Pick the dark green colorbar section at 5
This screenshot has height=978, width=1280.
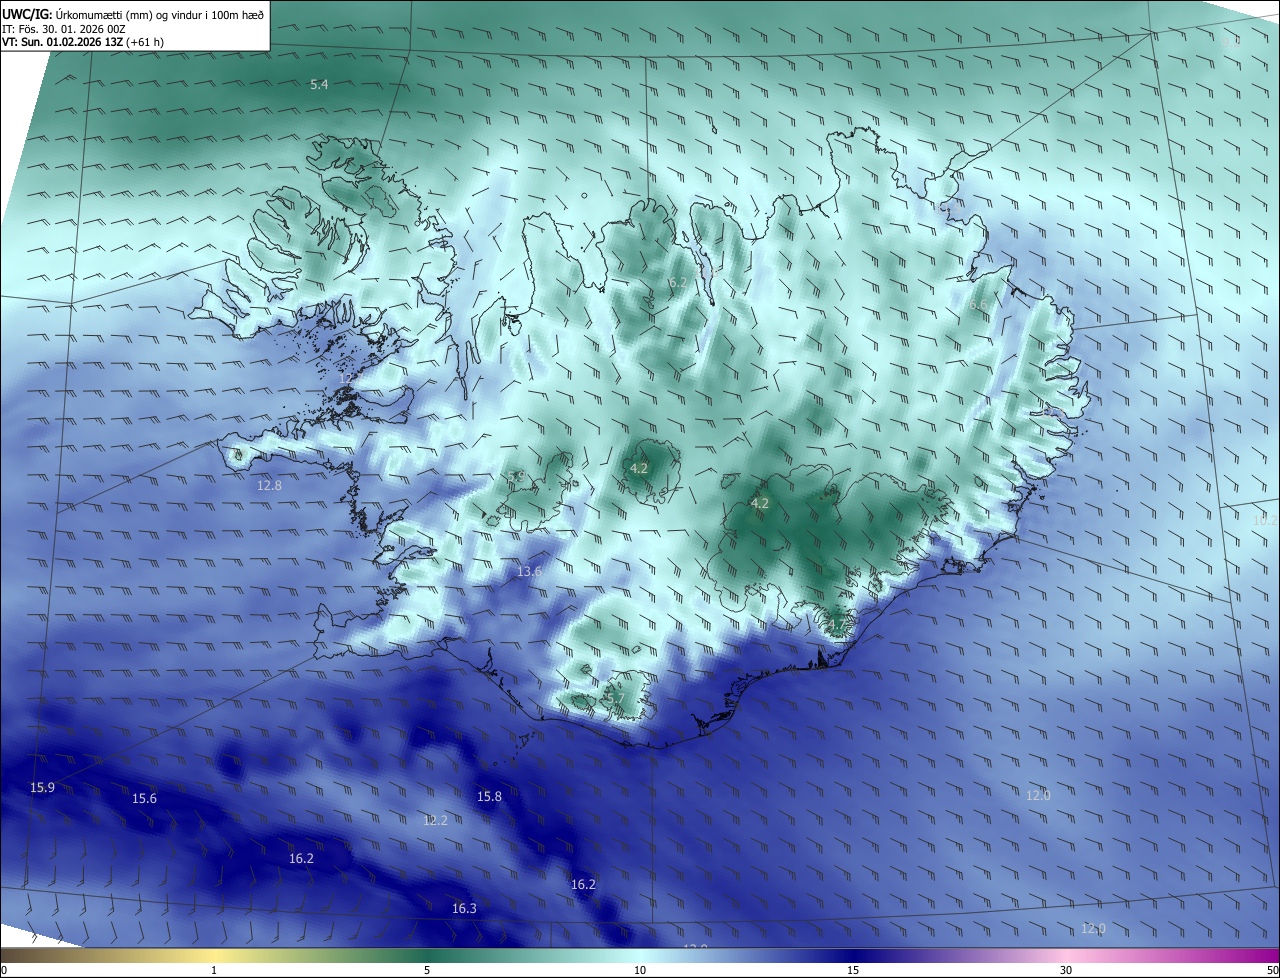point(427,955)
